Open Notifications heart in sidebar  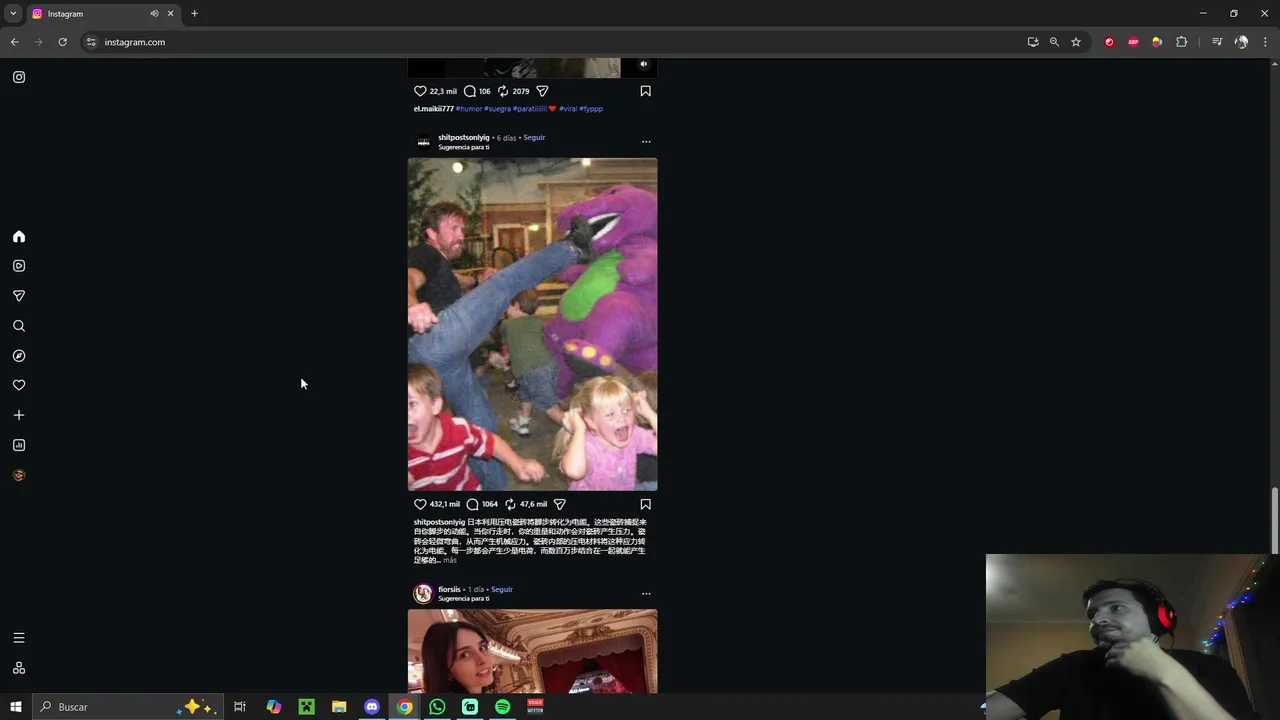click(x=19, y=385)
